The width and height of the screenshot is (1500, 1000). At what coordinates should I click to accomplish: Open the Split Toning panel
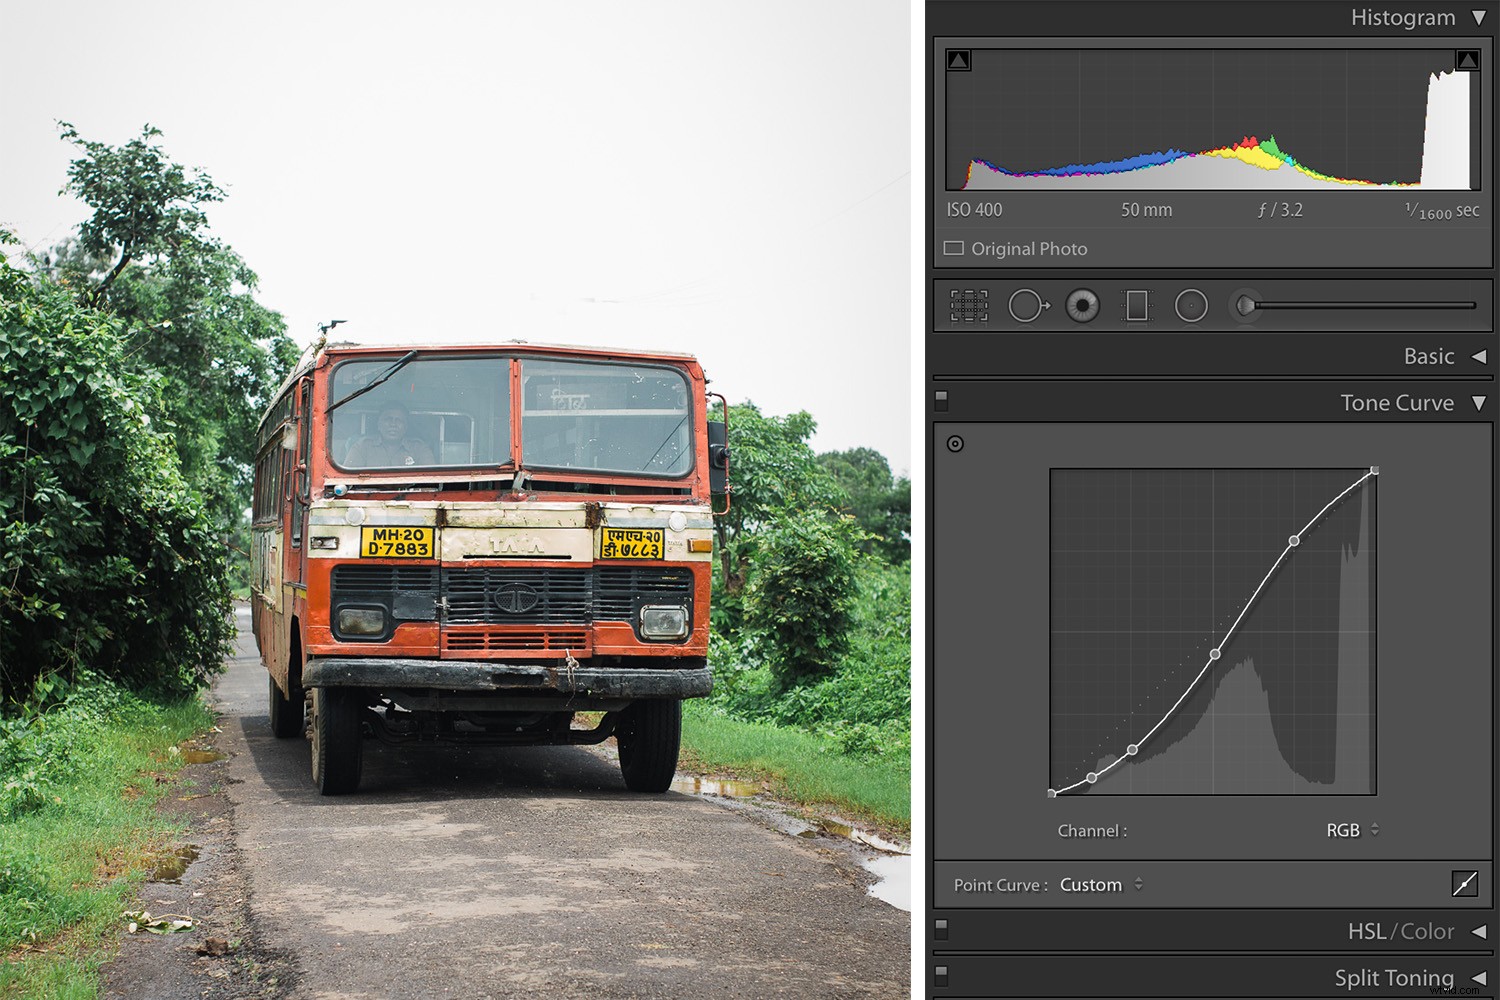[1395, 977]
